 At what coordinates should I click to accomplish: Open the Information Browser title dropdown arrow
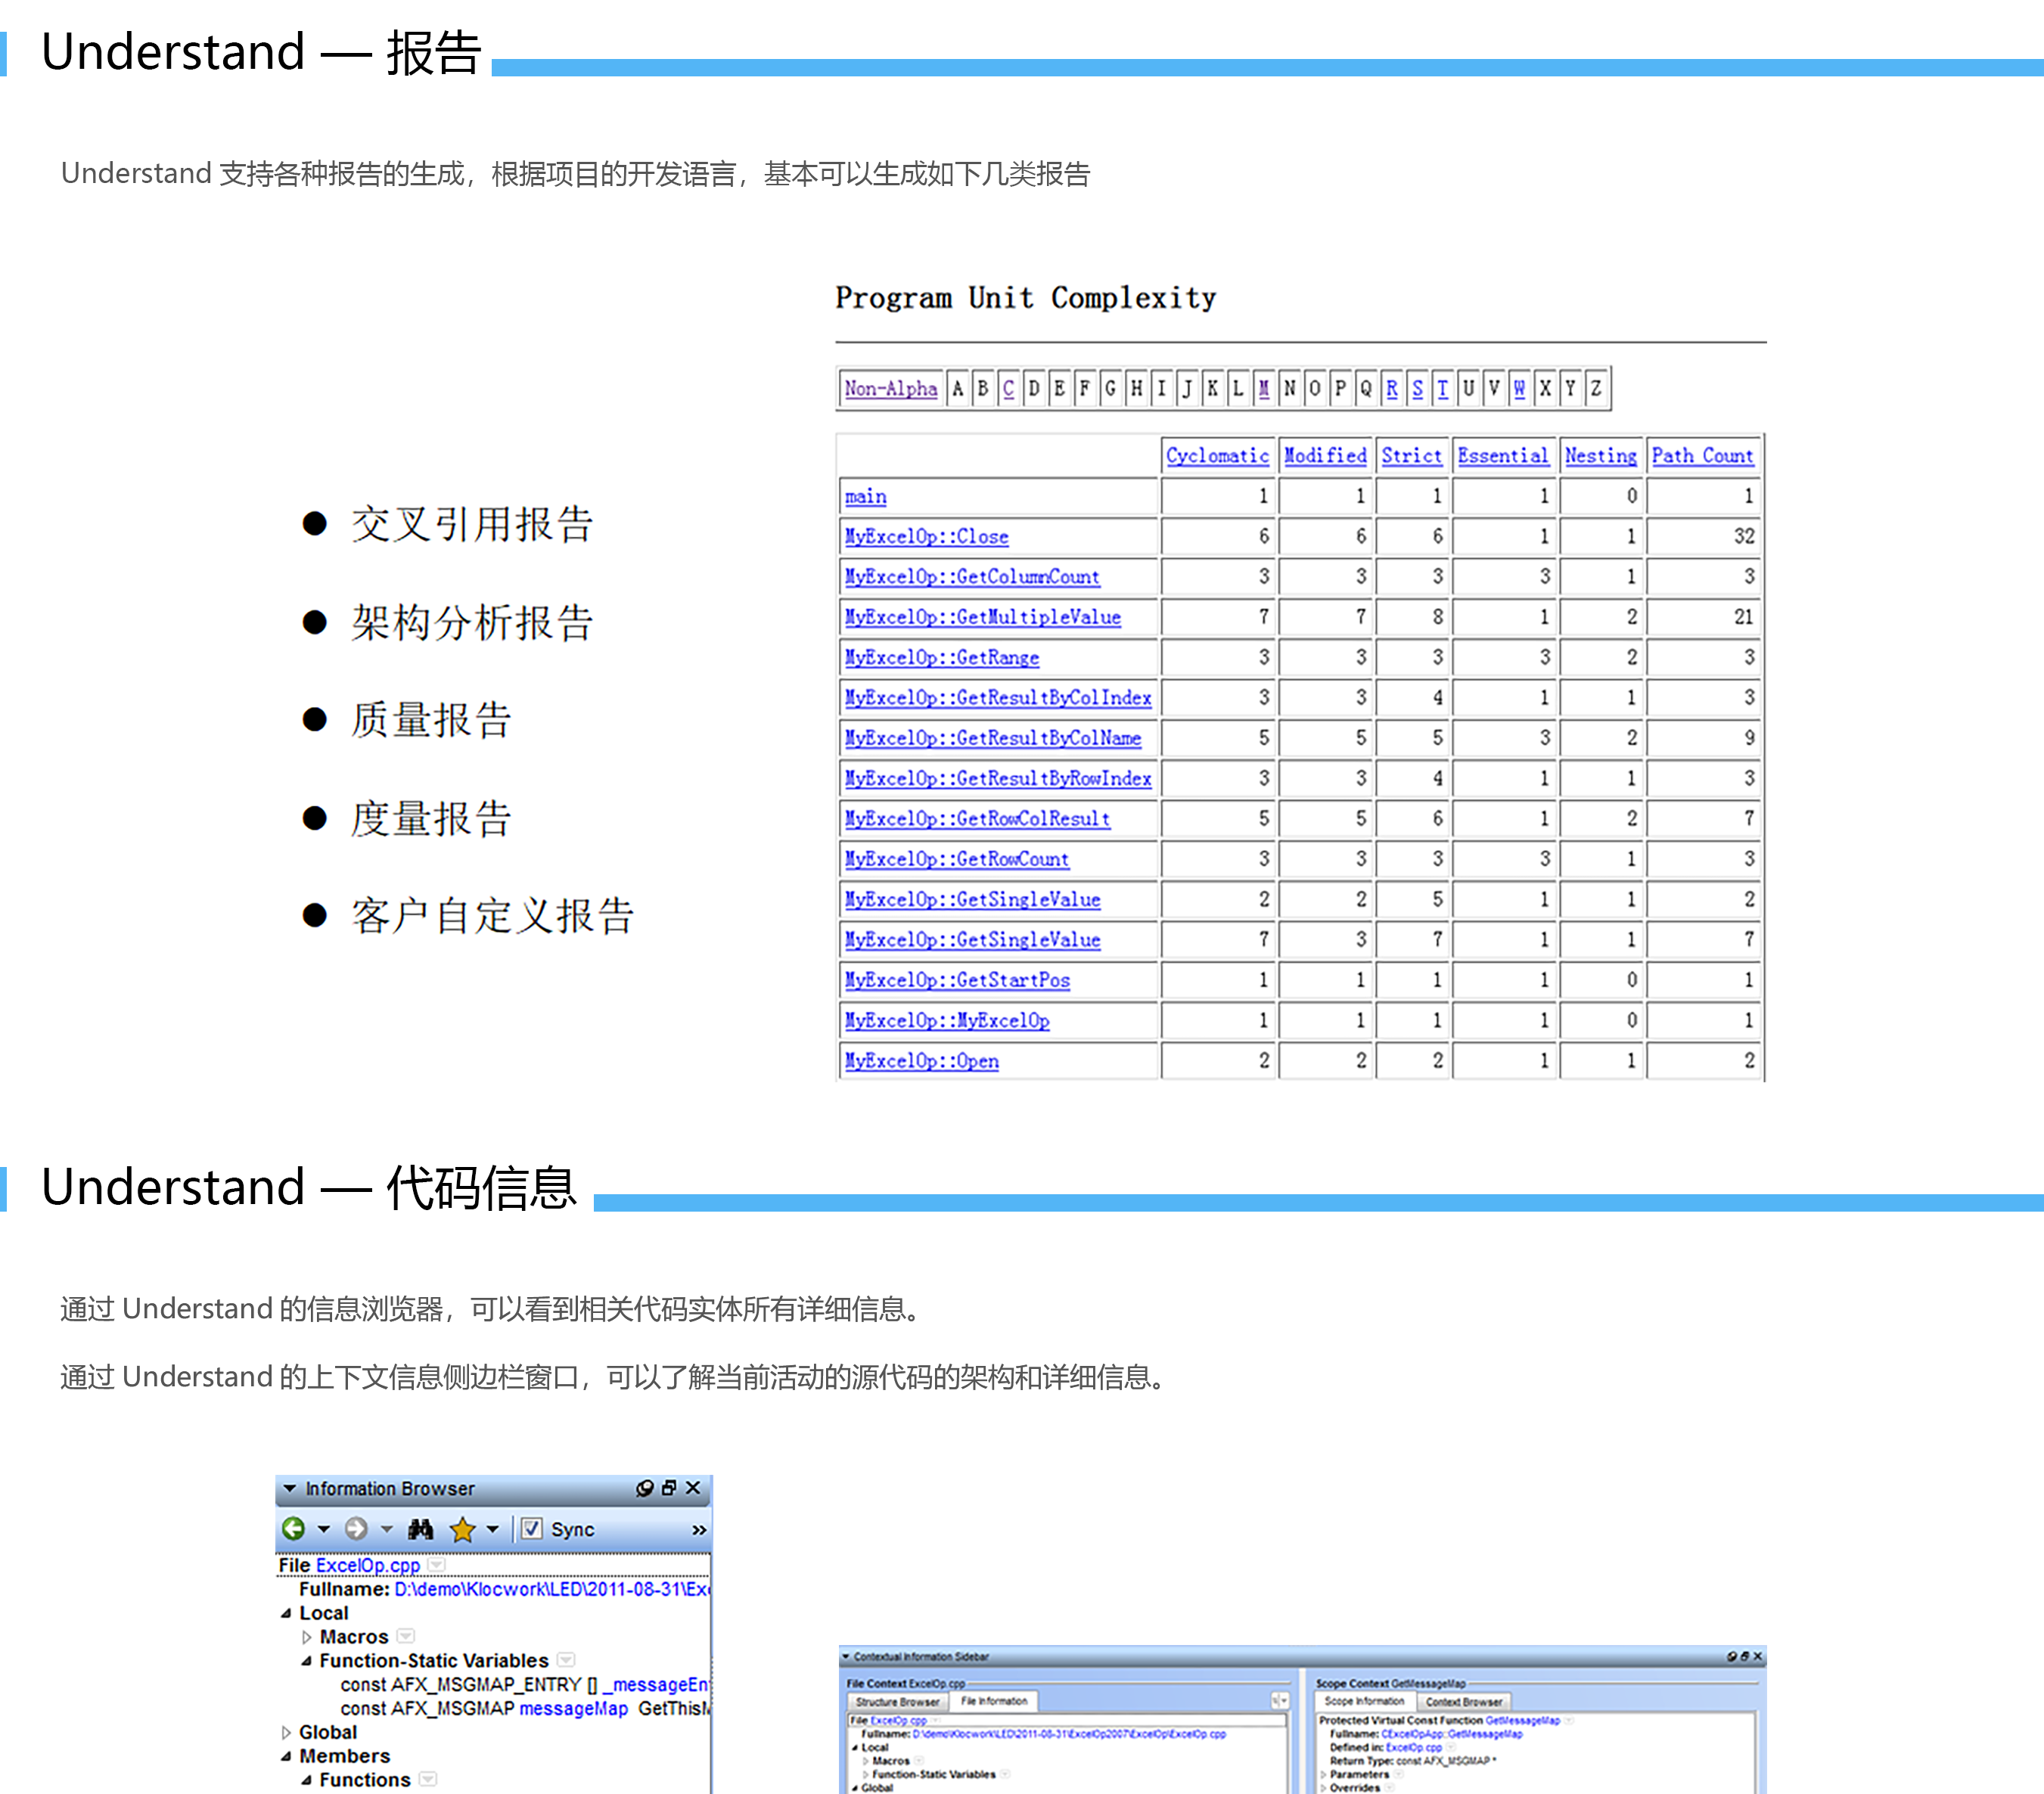pos(289,1488)
